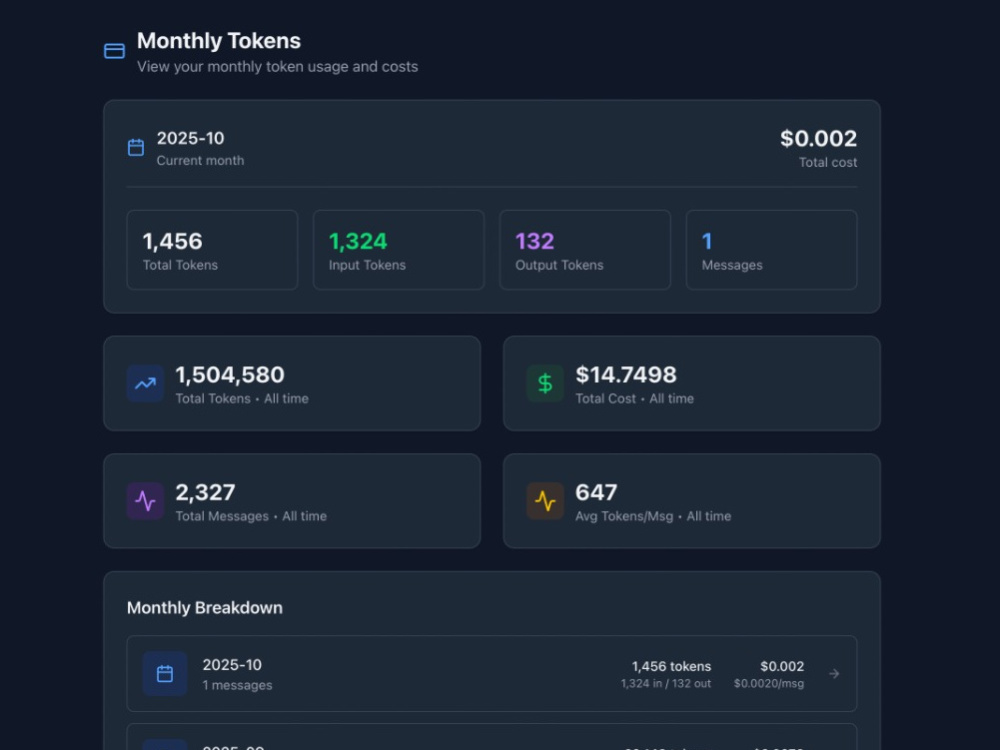Click the green dollar sign icon
Image resolution: width=1000 pixels, height=750 pixels.
(x=545, y=383)
